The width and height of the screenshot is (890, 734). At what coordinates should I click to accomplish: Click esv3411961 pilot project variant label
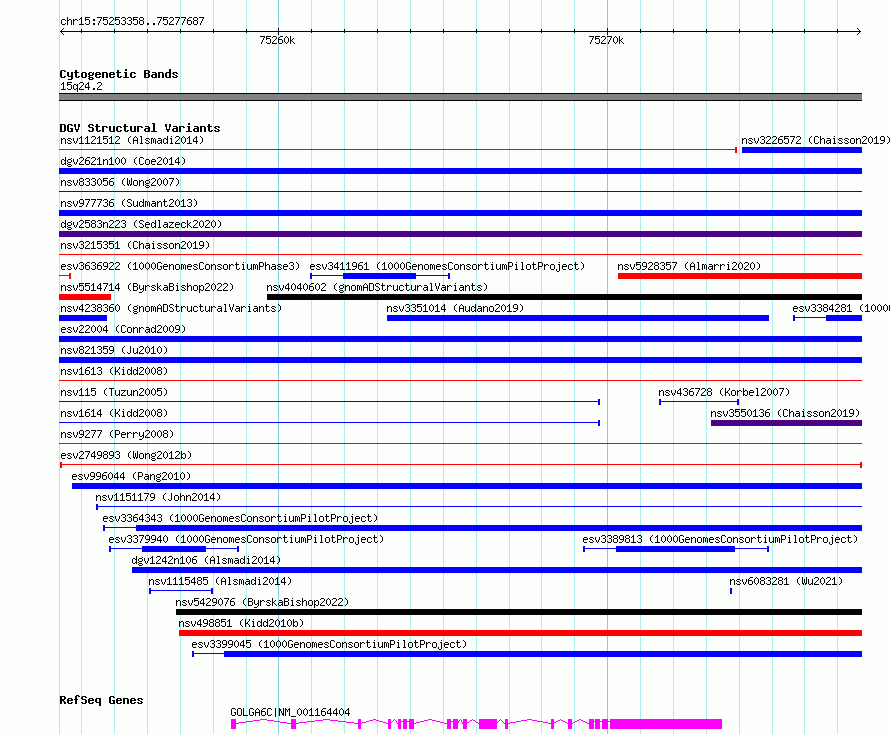(447, 266)
